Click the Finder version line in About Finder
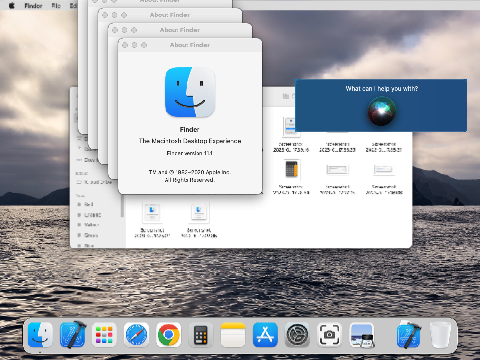This screenshot has height=360, width=480. coord(189,153)
